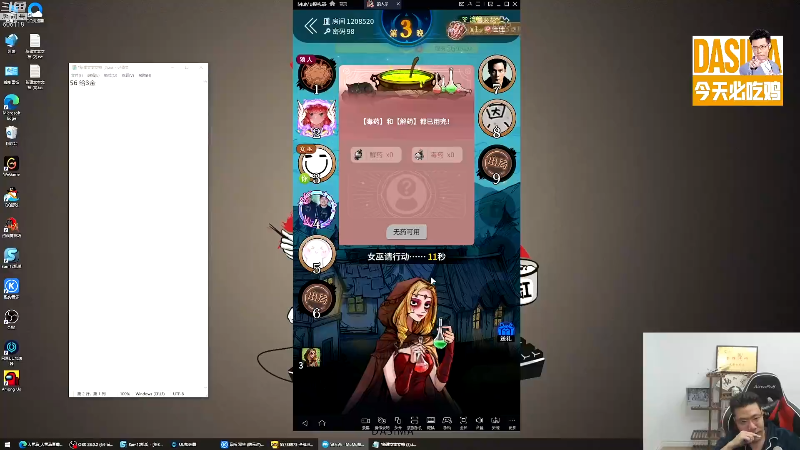Click first emulator bottom toolbar icon

365,423
